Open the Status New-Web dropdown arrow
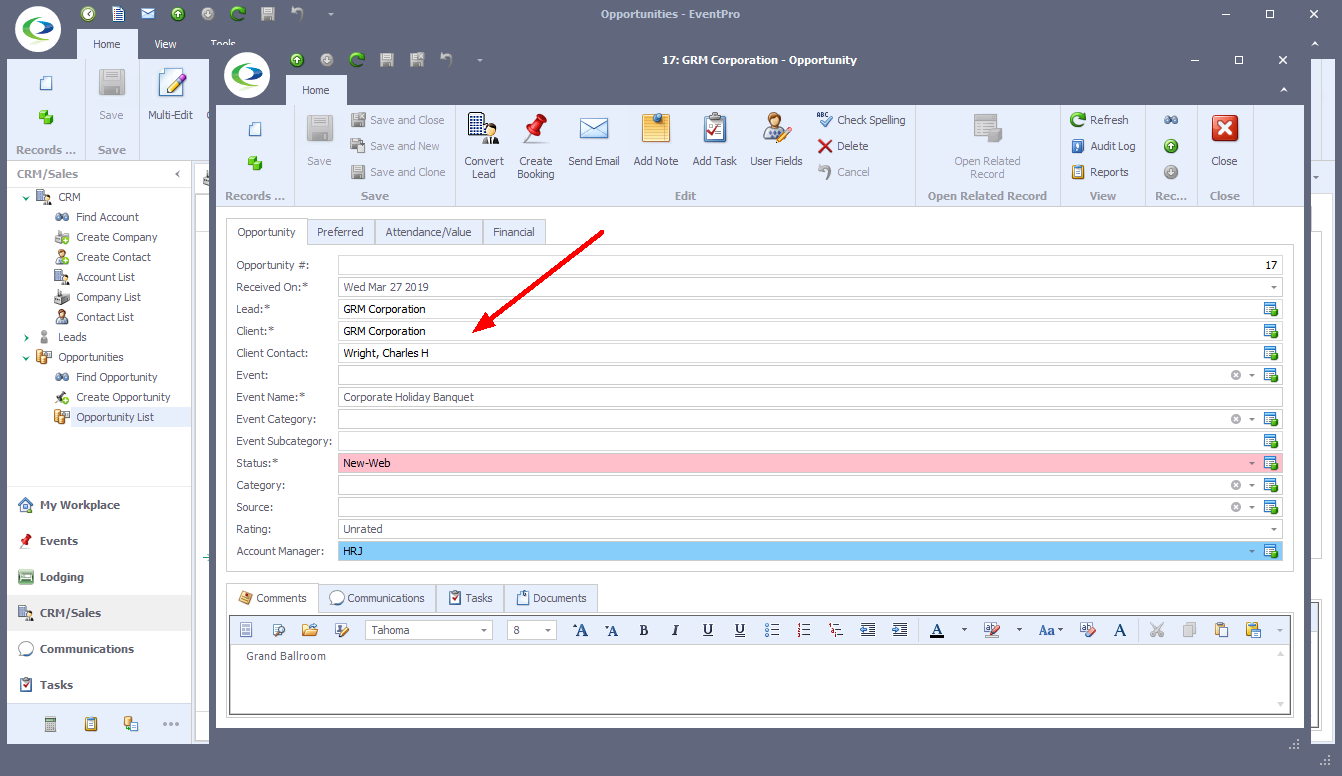 tap(1252, 463)
